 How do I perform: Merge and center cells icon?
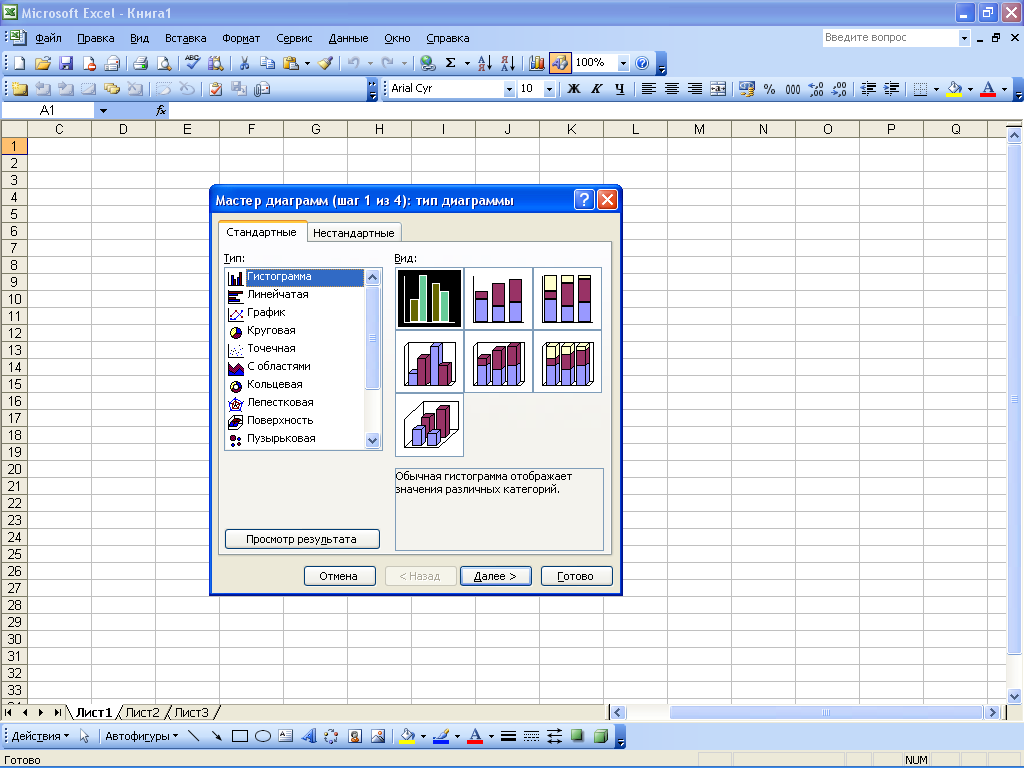[718, 89]
